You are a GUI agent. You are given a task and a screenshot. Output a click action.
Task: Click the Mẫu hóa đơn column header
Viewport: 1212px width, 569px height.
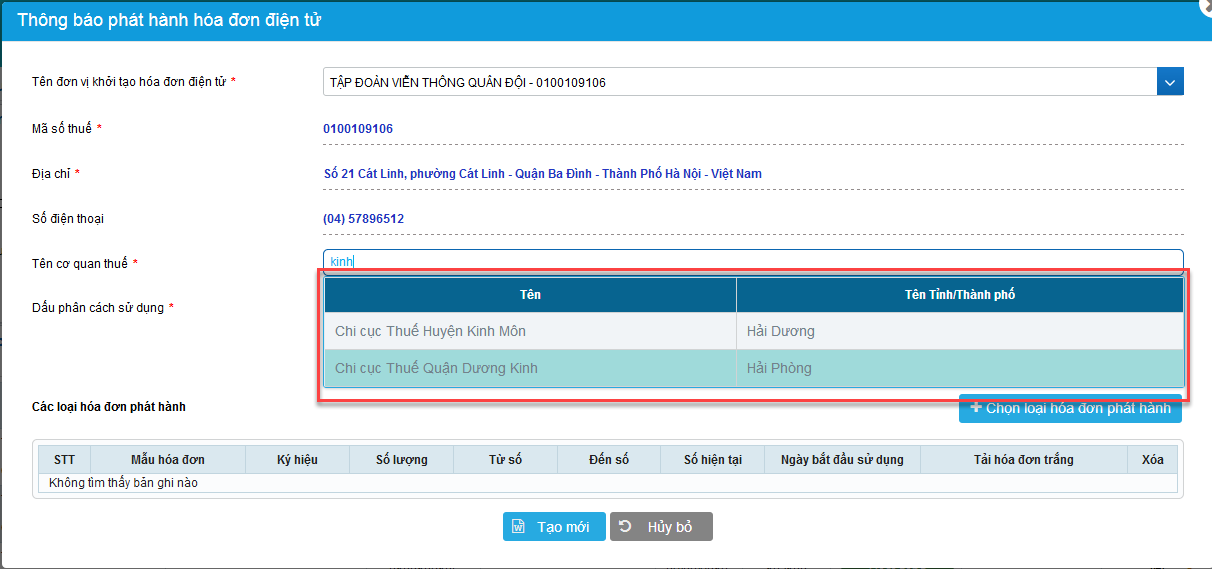coord(168,459)
